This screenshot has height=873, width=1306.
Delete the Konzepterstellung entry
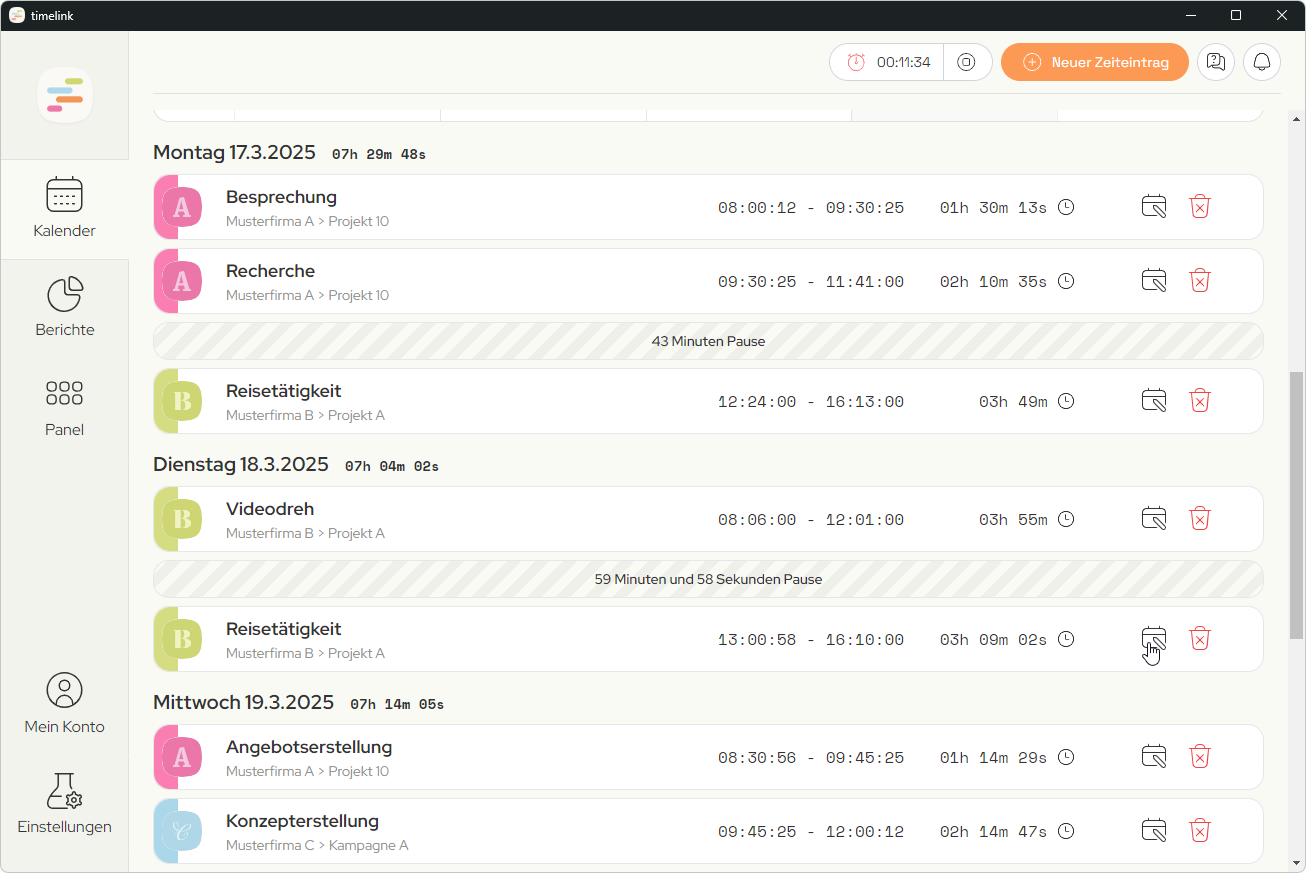click(x=1200, y=831)
